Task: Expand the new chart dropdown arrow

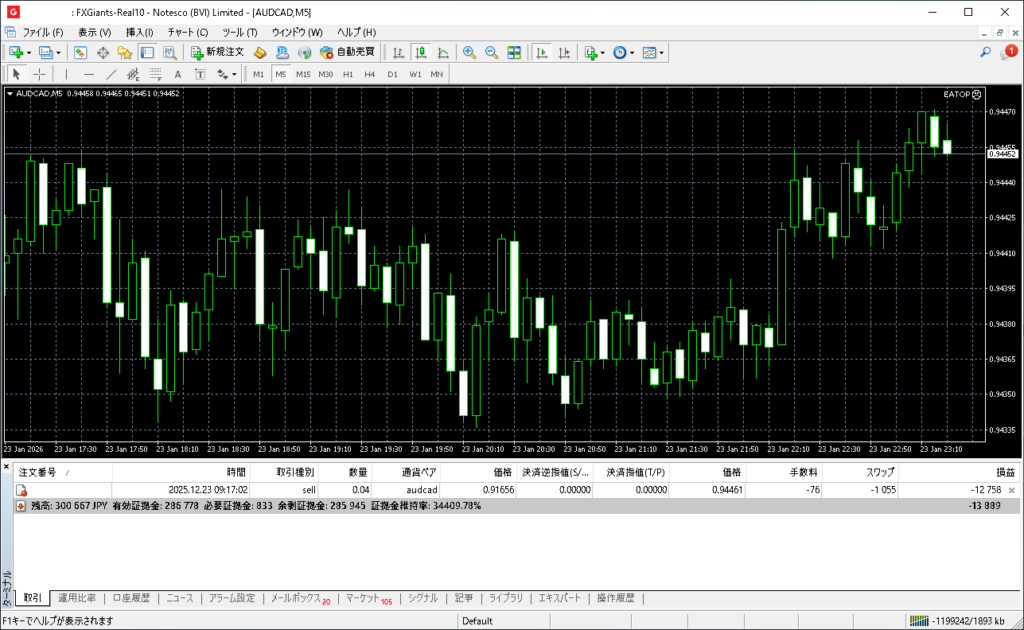Action: [29, 52]
